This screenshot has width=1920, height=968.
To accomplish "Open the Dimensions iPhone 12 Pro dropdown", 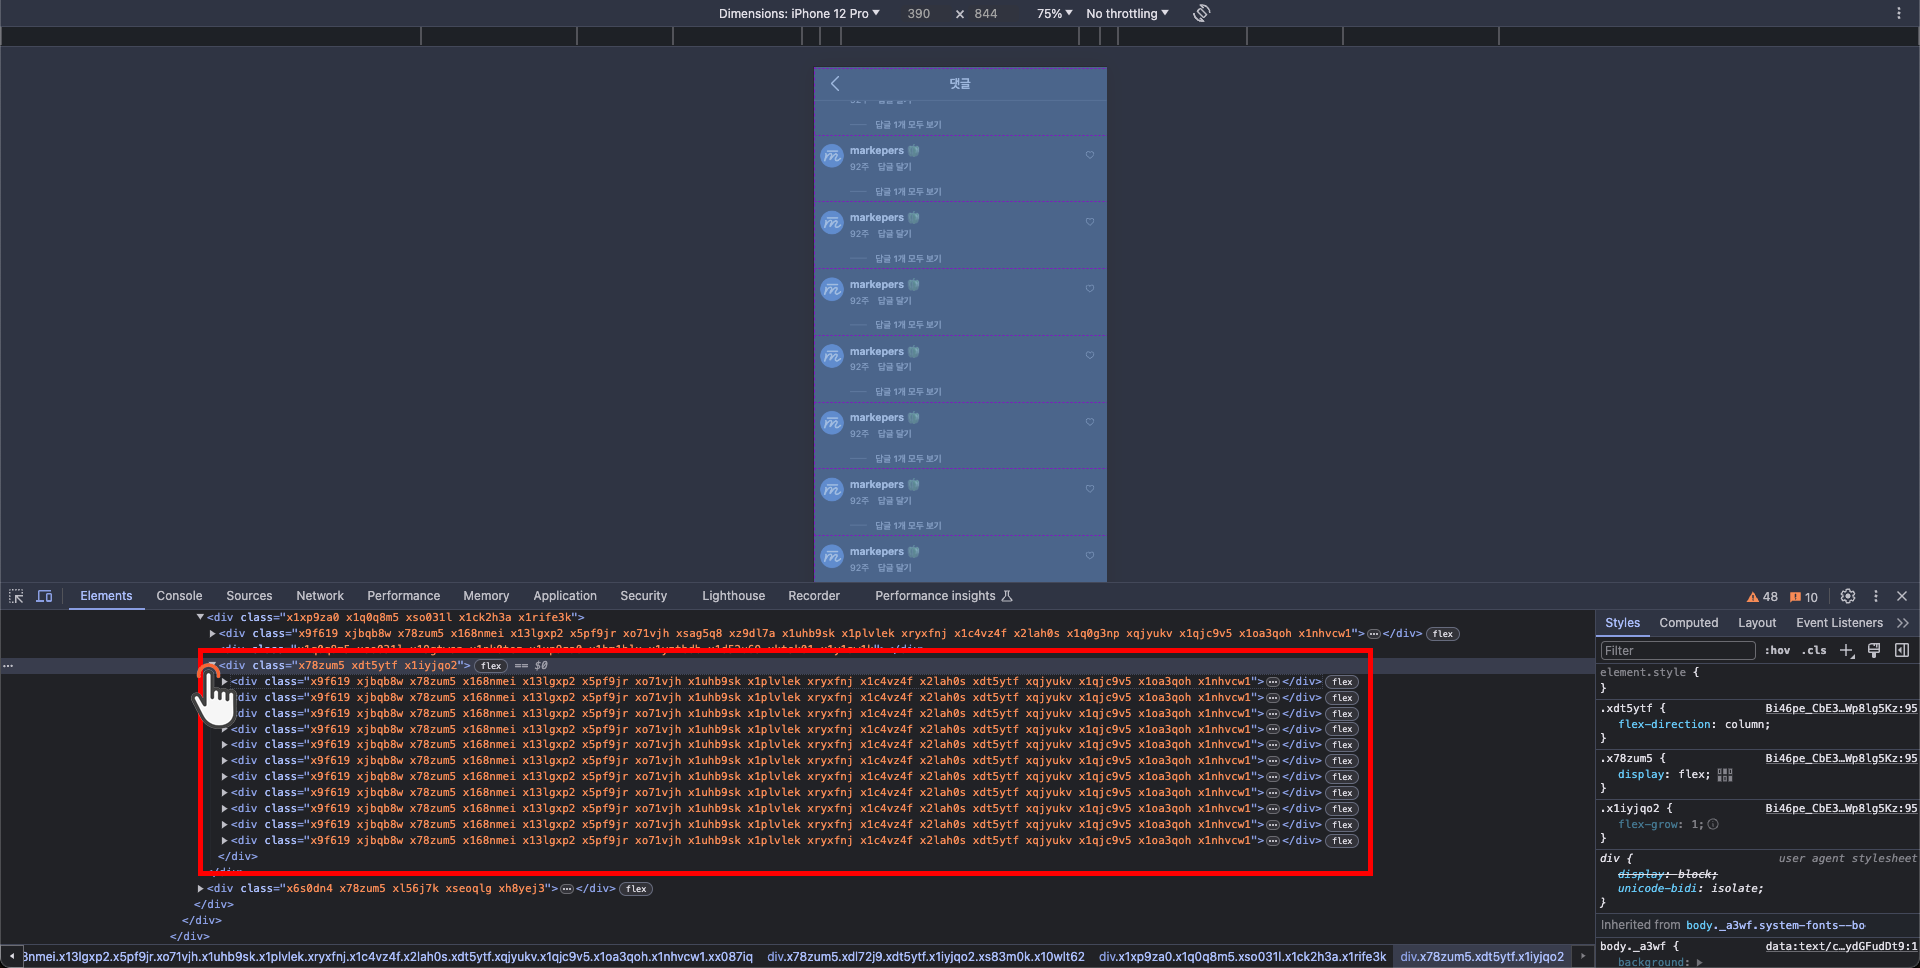I will pos(799,14).
